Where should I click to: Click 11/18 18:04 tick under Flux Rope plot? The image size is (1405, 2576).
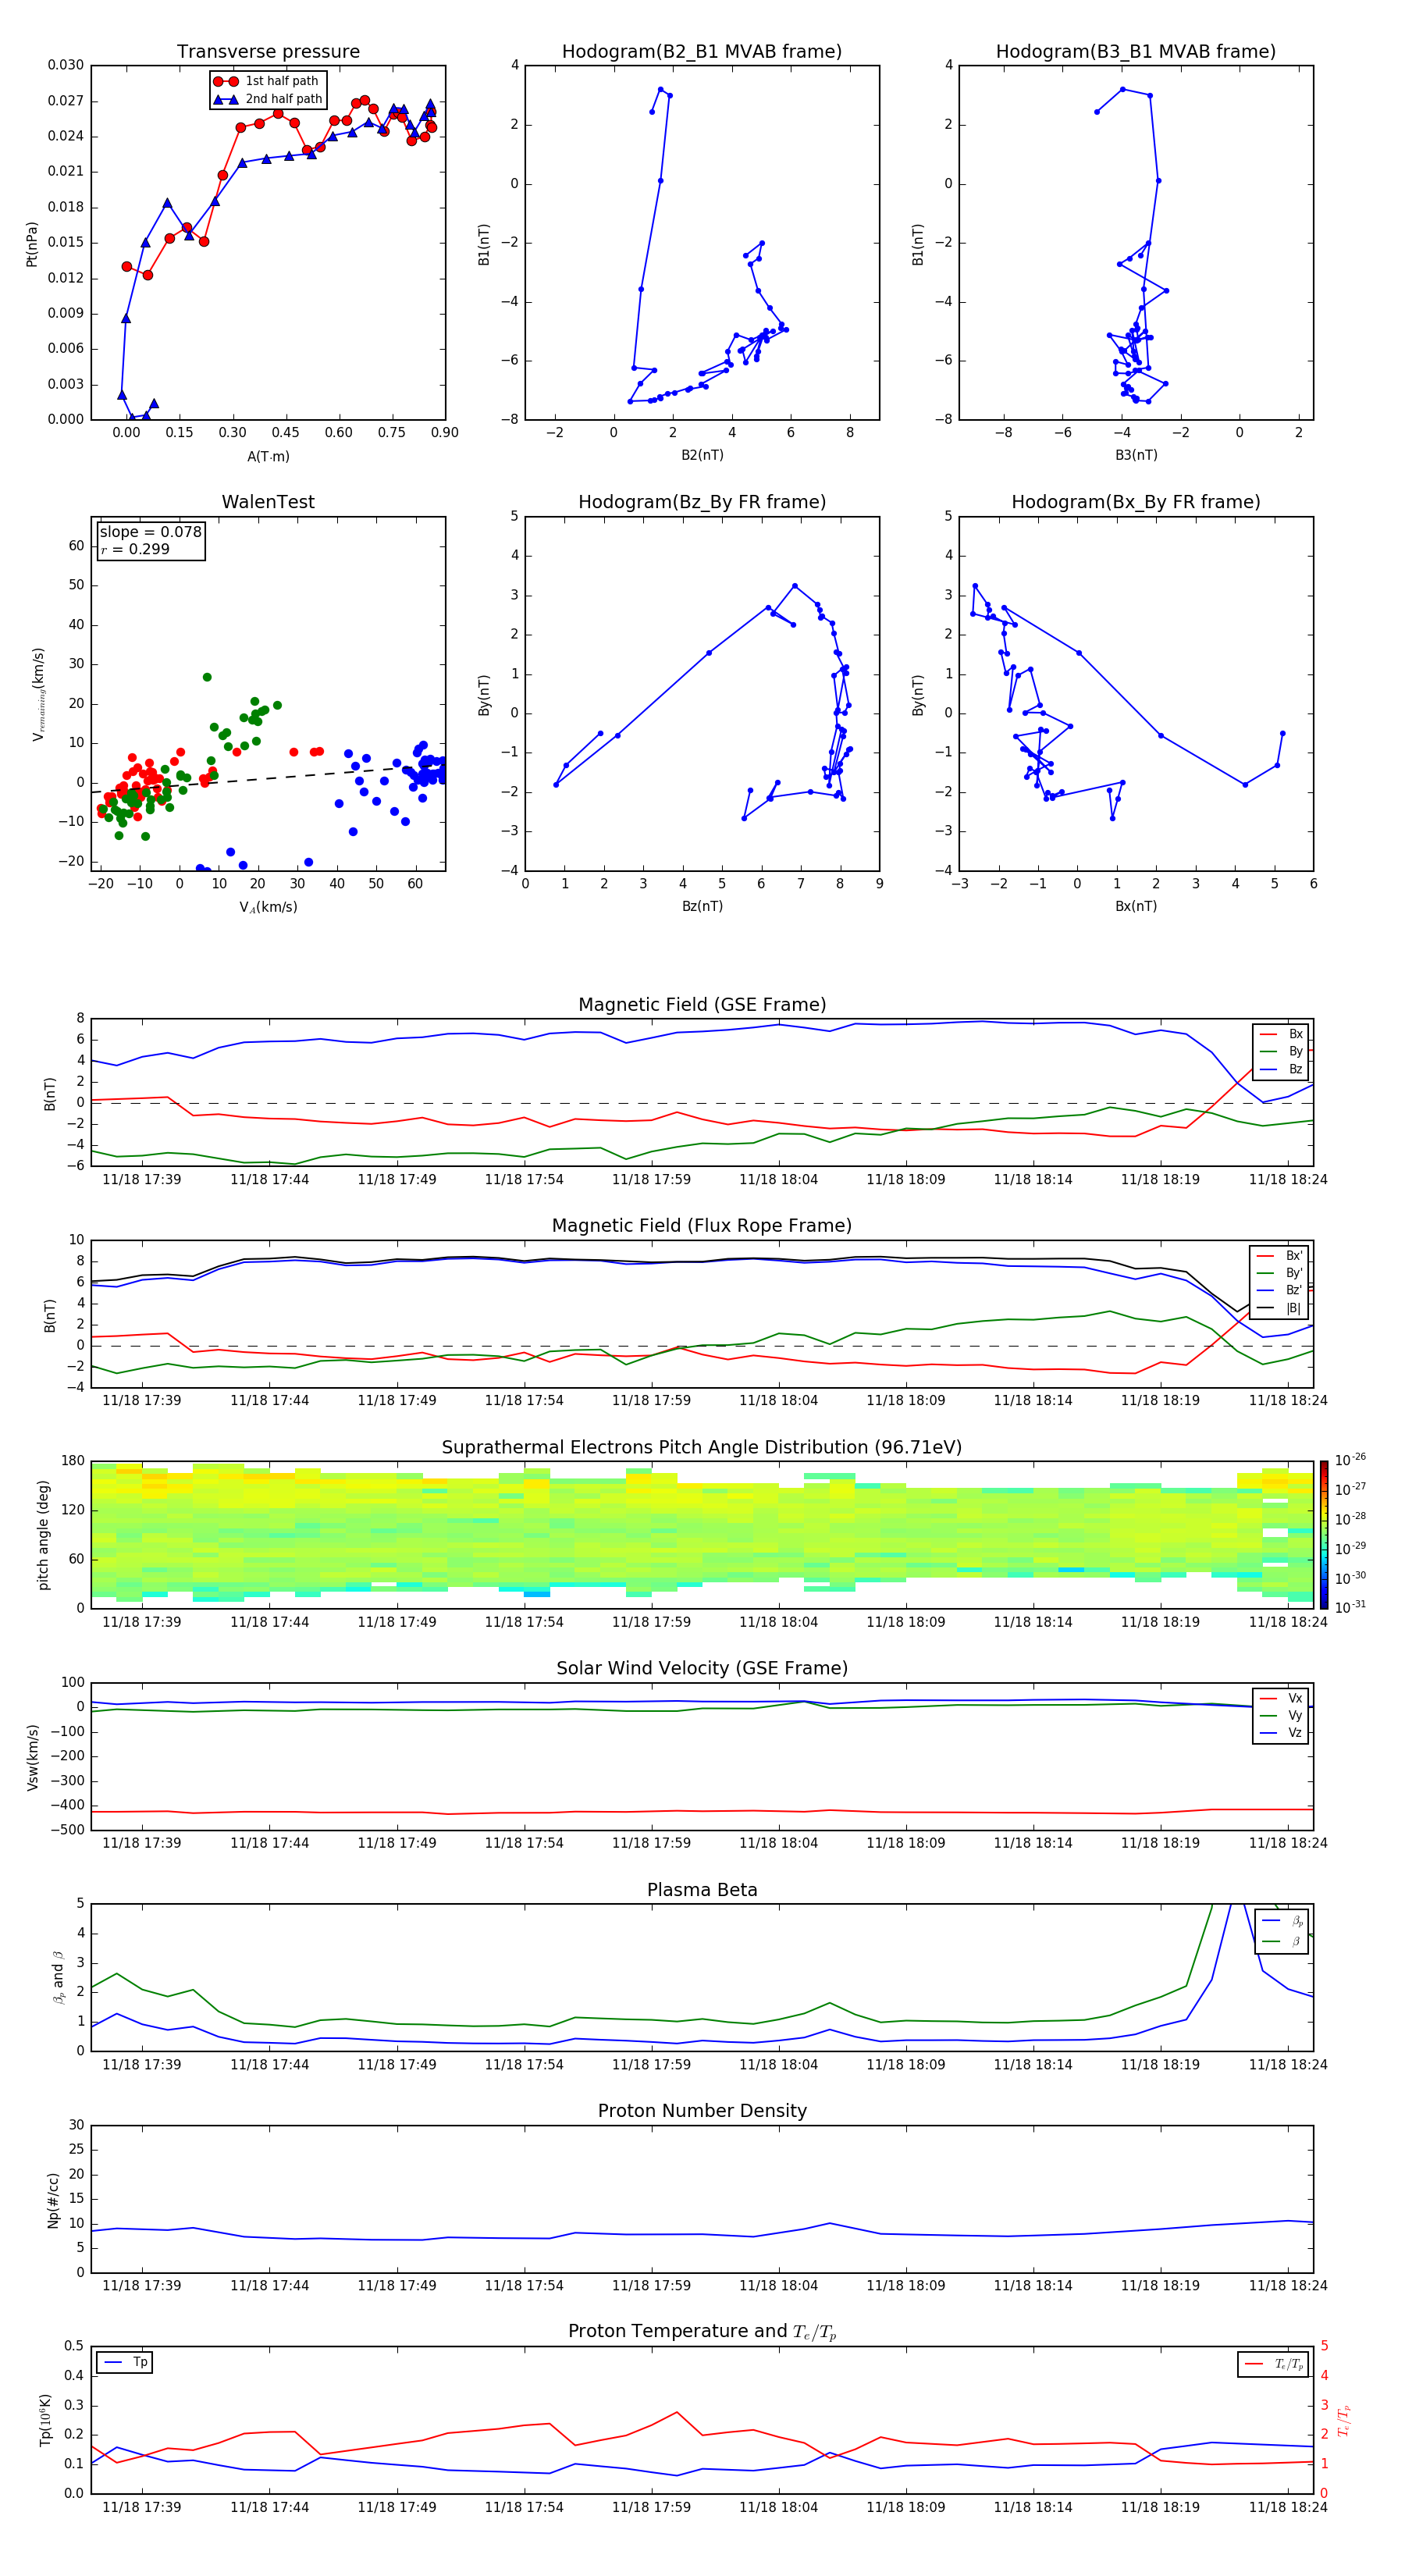click(x=778, y=1401)
